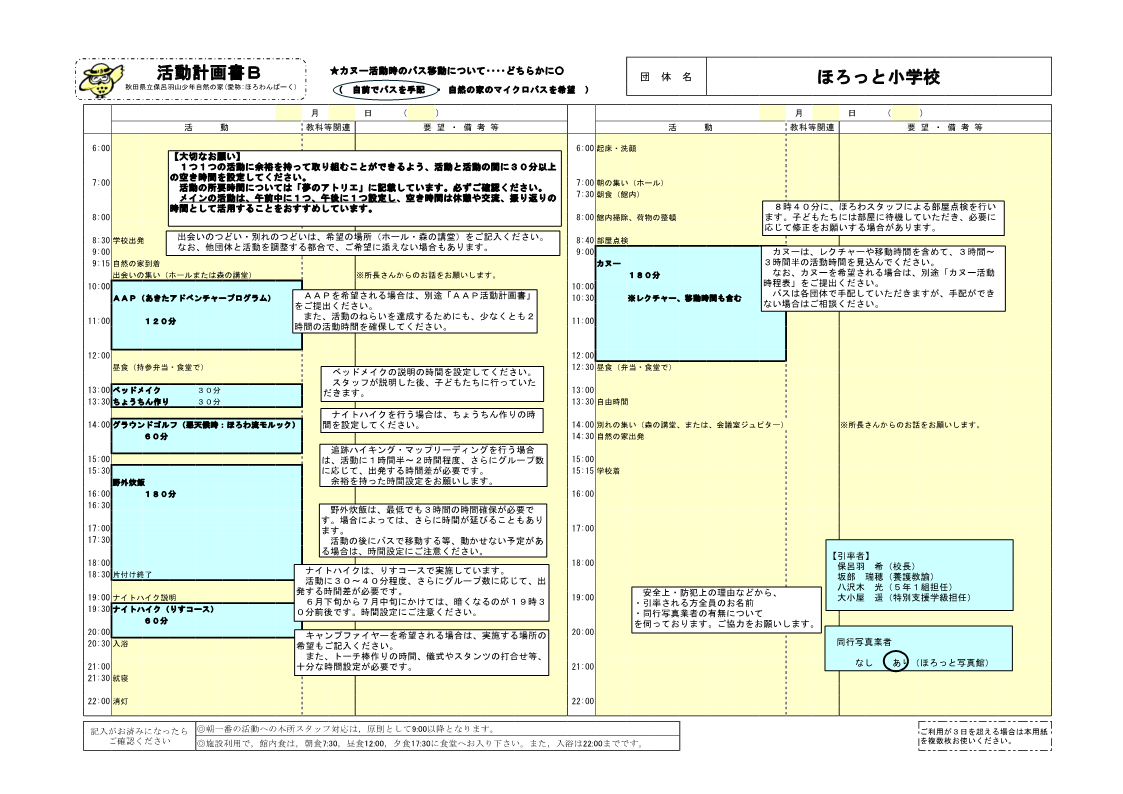Select the ナイトハイク (りすコース) block
This screenshot has width=1123, height=794.
tap(207, 614)
